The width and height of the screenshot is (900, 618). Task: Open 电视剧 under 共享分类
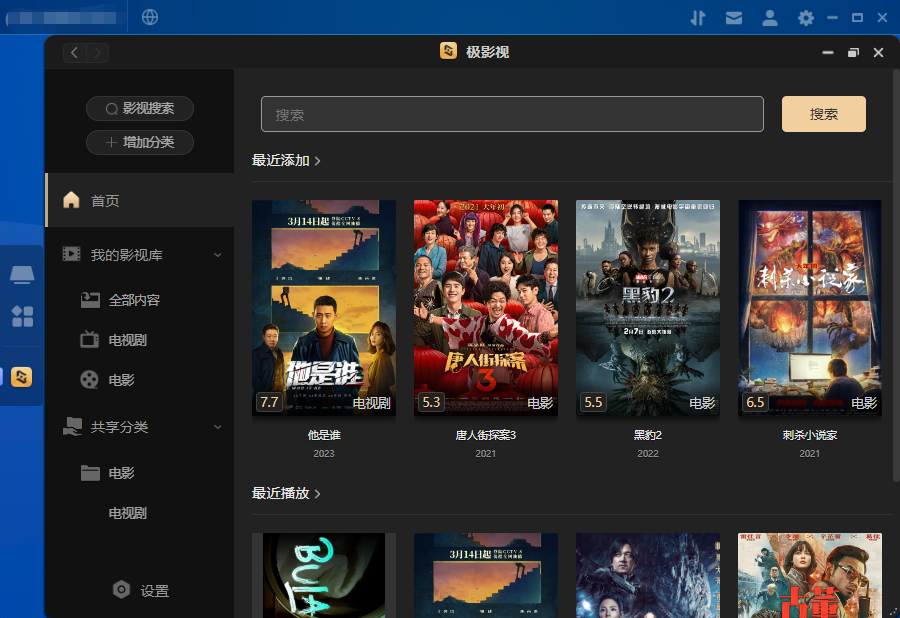coord(127,513)
